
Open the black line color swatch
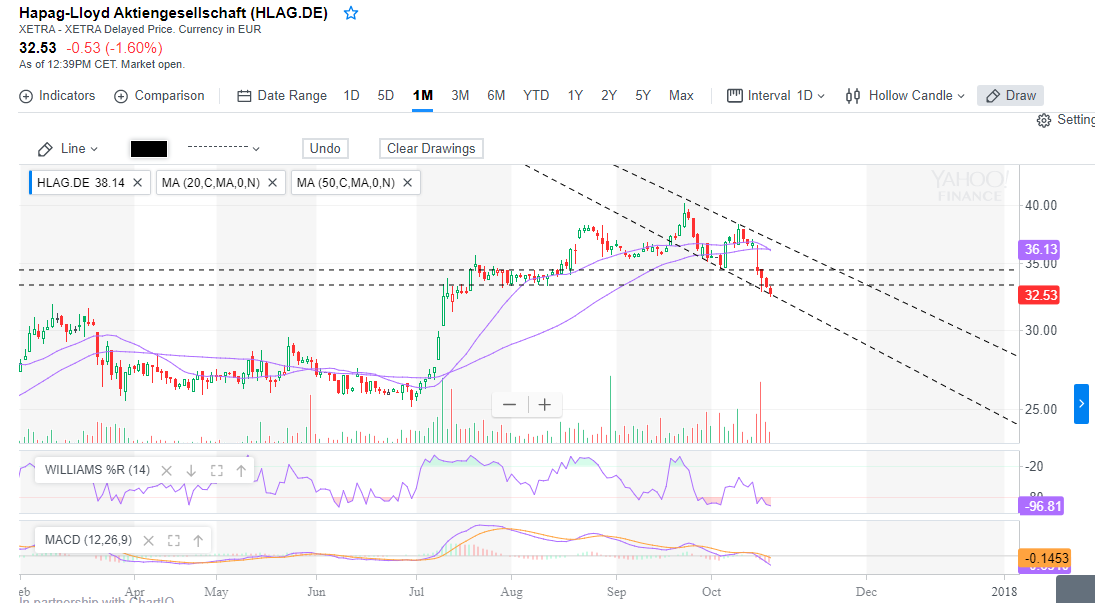click(x=149, y=149)
